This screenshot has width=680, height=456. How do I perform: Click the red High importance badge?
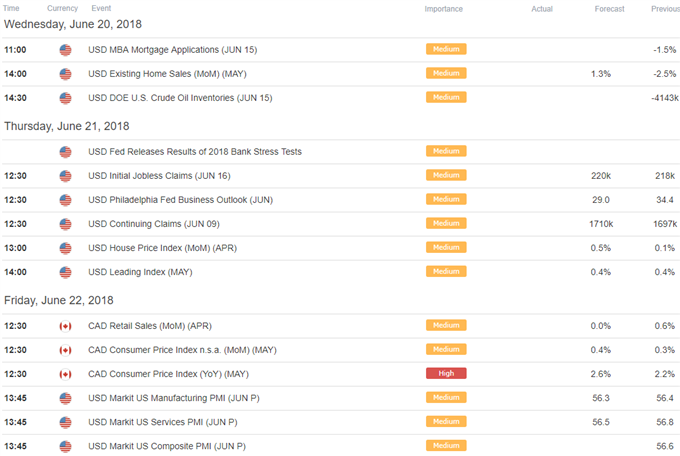click(446, 373)
